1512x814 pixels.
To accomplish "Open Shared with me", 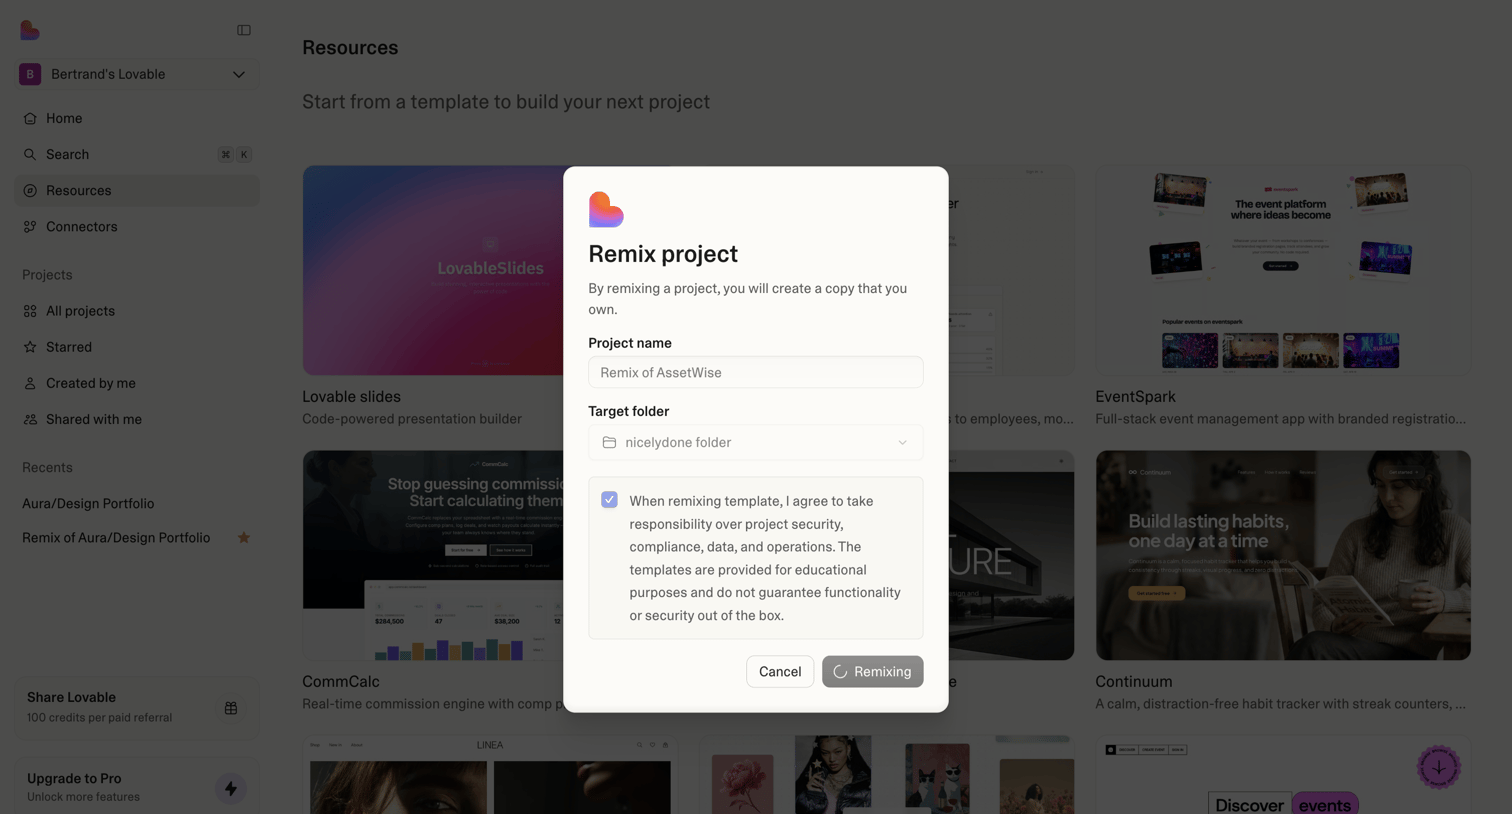I will [137, 419].
